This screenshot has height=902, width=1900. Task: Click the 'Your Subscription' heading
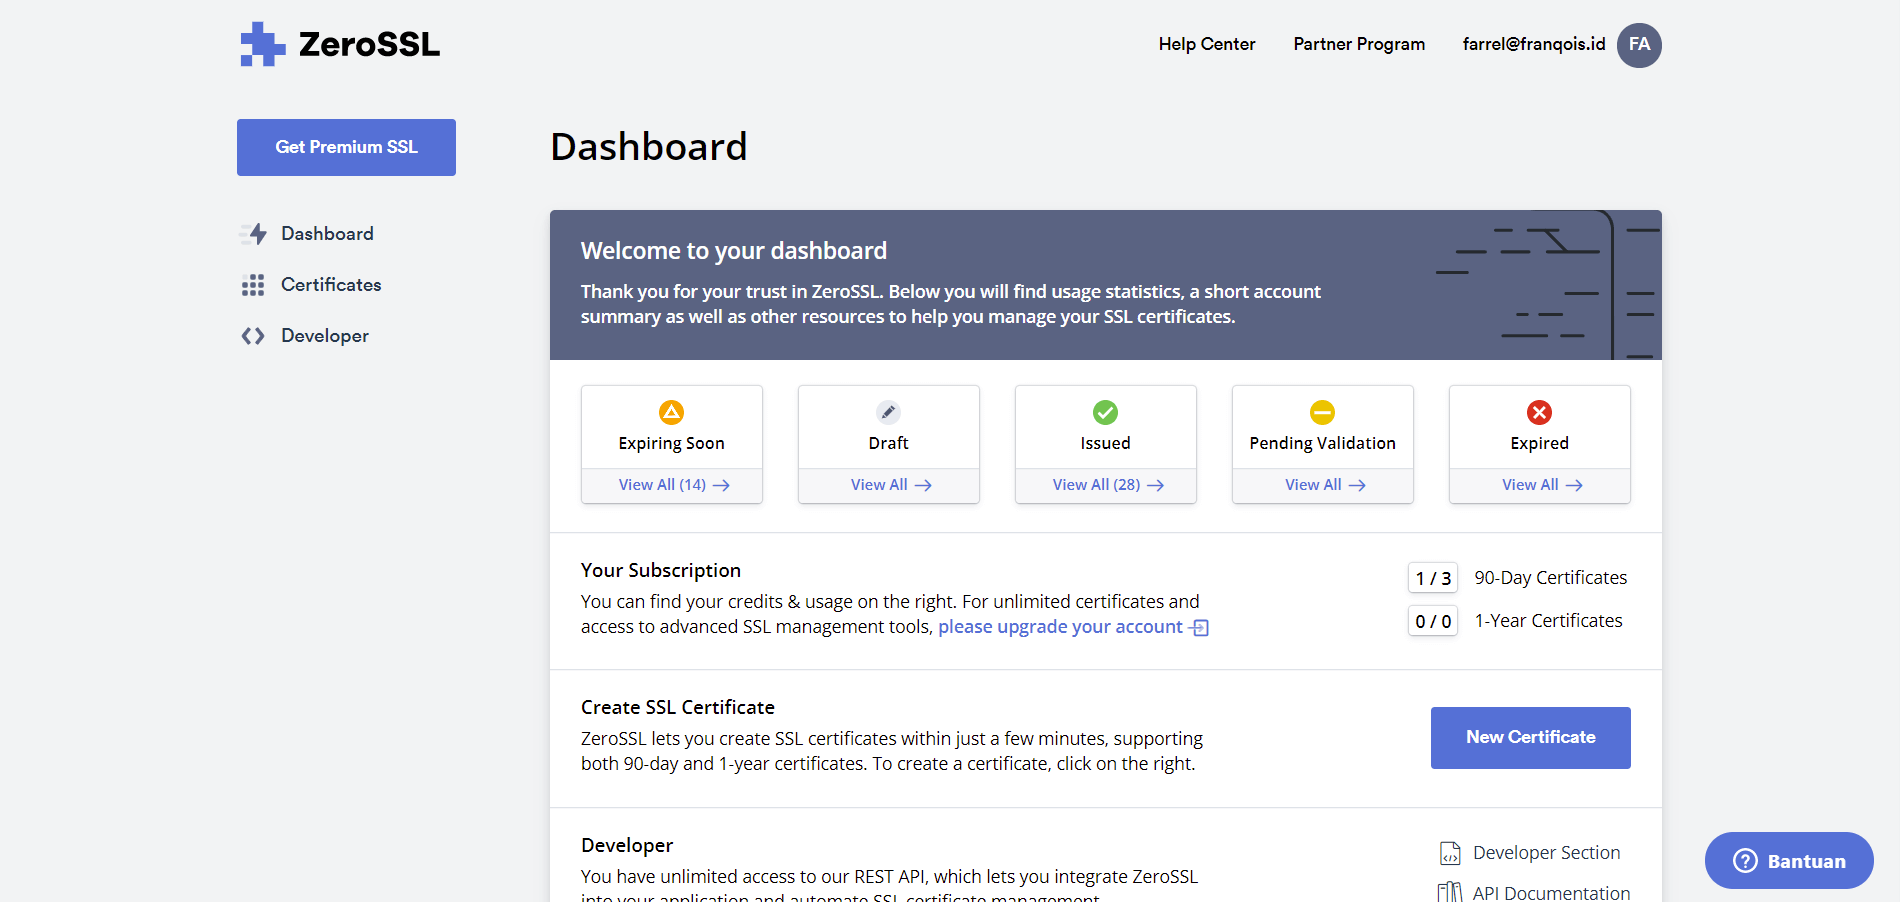coord(661,570)
